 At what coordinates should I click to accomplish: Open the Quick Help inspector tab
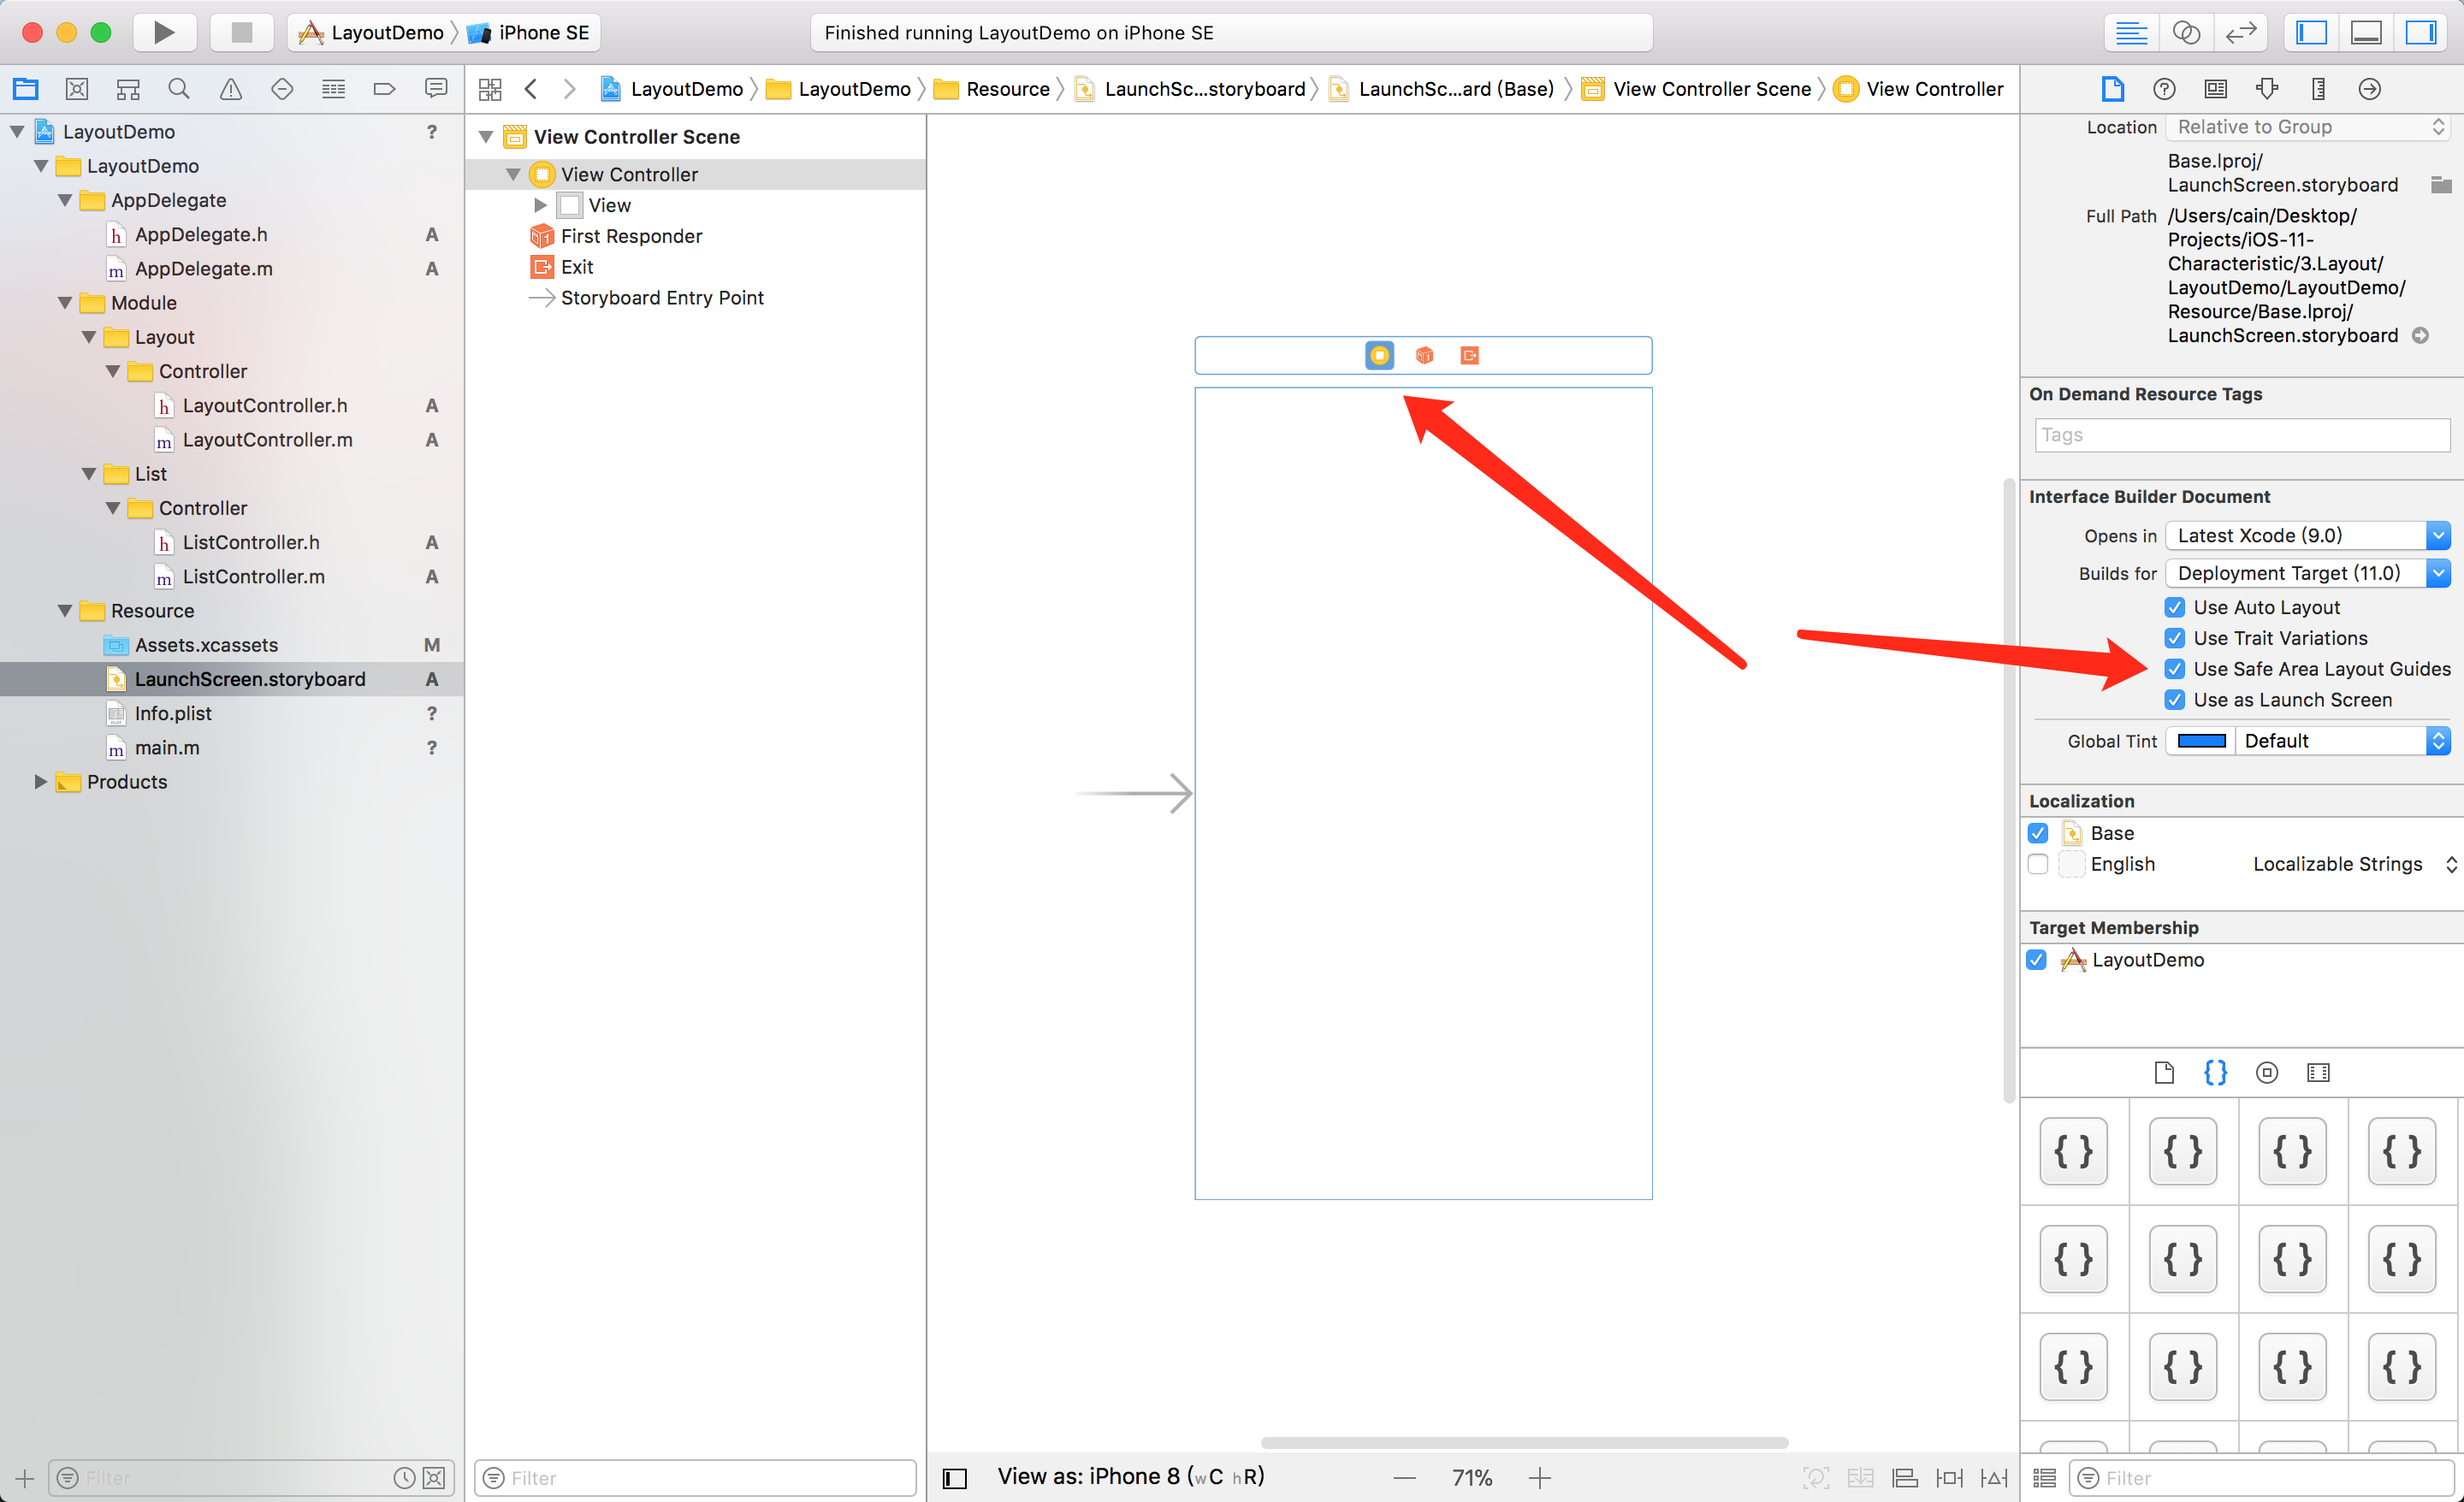coord(2164,89)
